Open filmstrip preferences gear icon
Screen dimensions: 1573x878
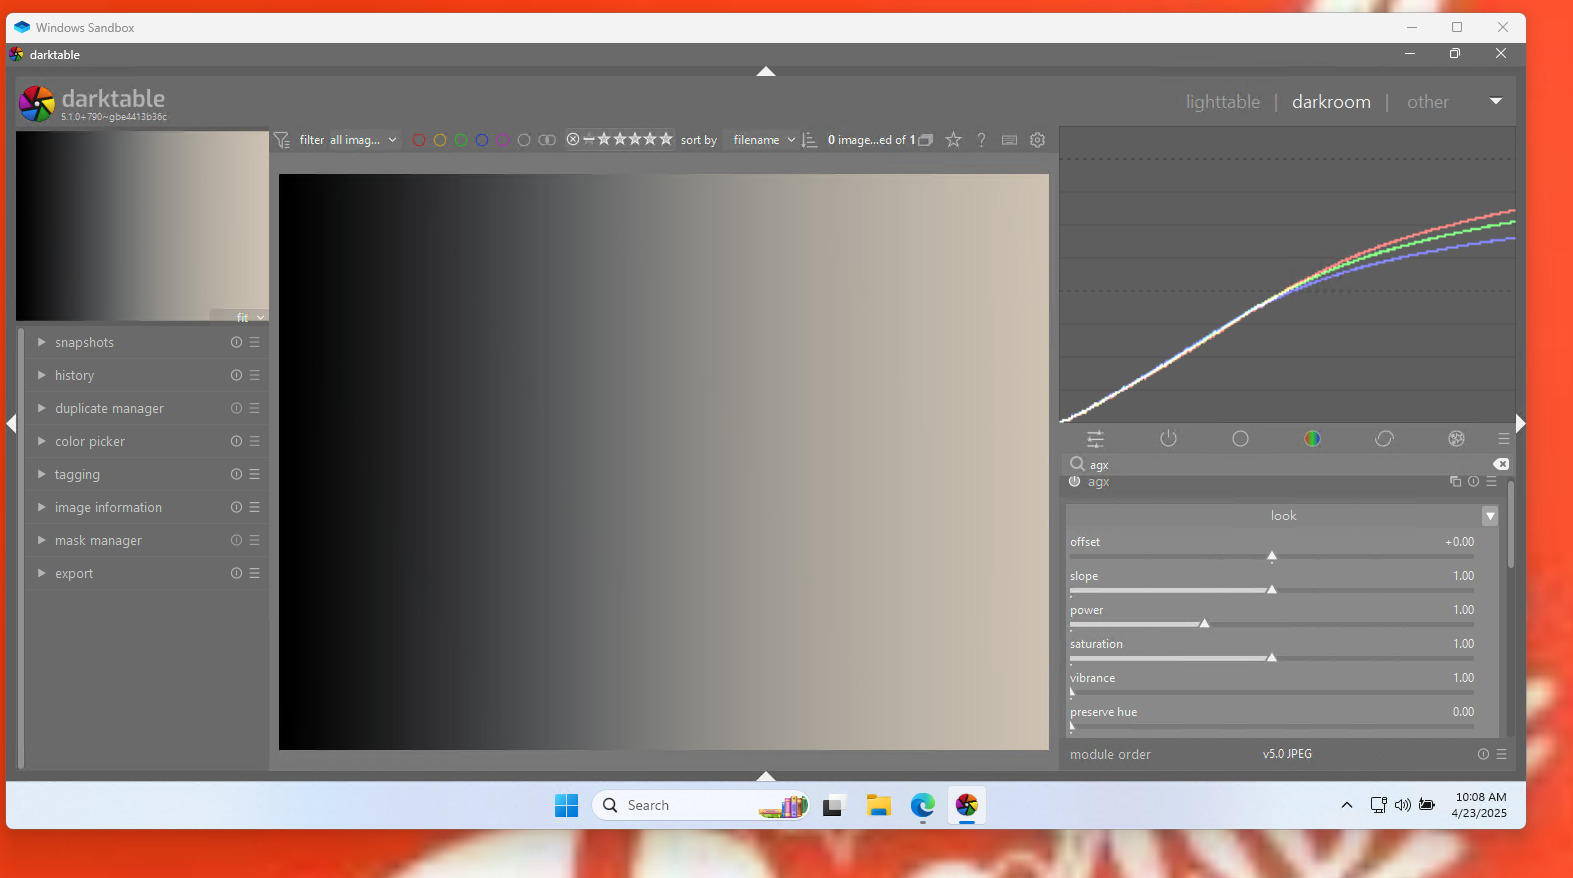(x=1038, y=140)
